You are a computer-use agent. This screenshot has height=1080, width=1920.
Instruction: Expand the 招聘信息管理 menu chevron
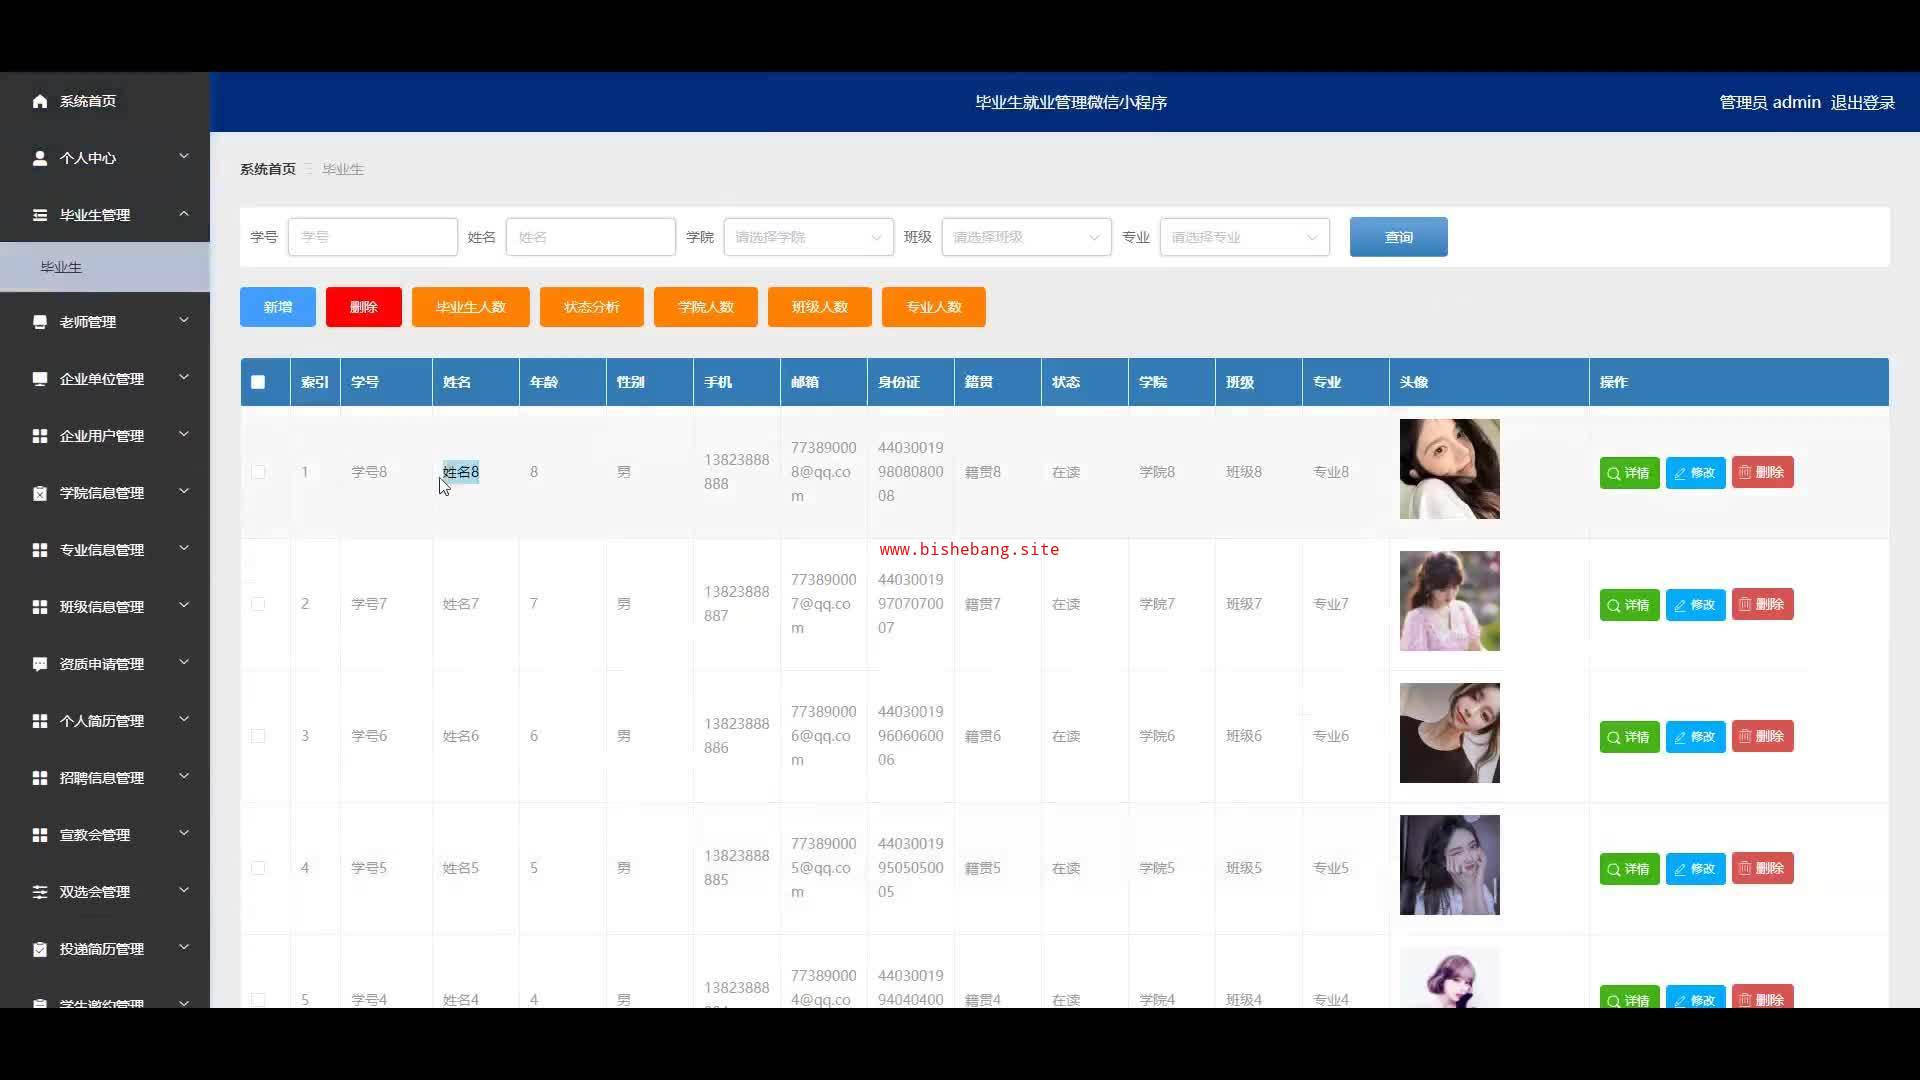184,777
